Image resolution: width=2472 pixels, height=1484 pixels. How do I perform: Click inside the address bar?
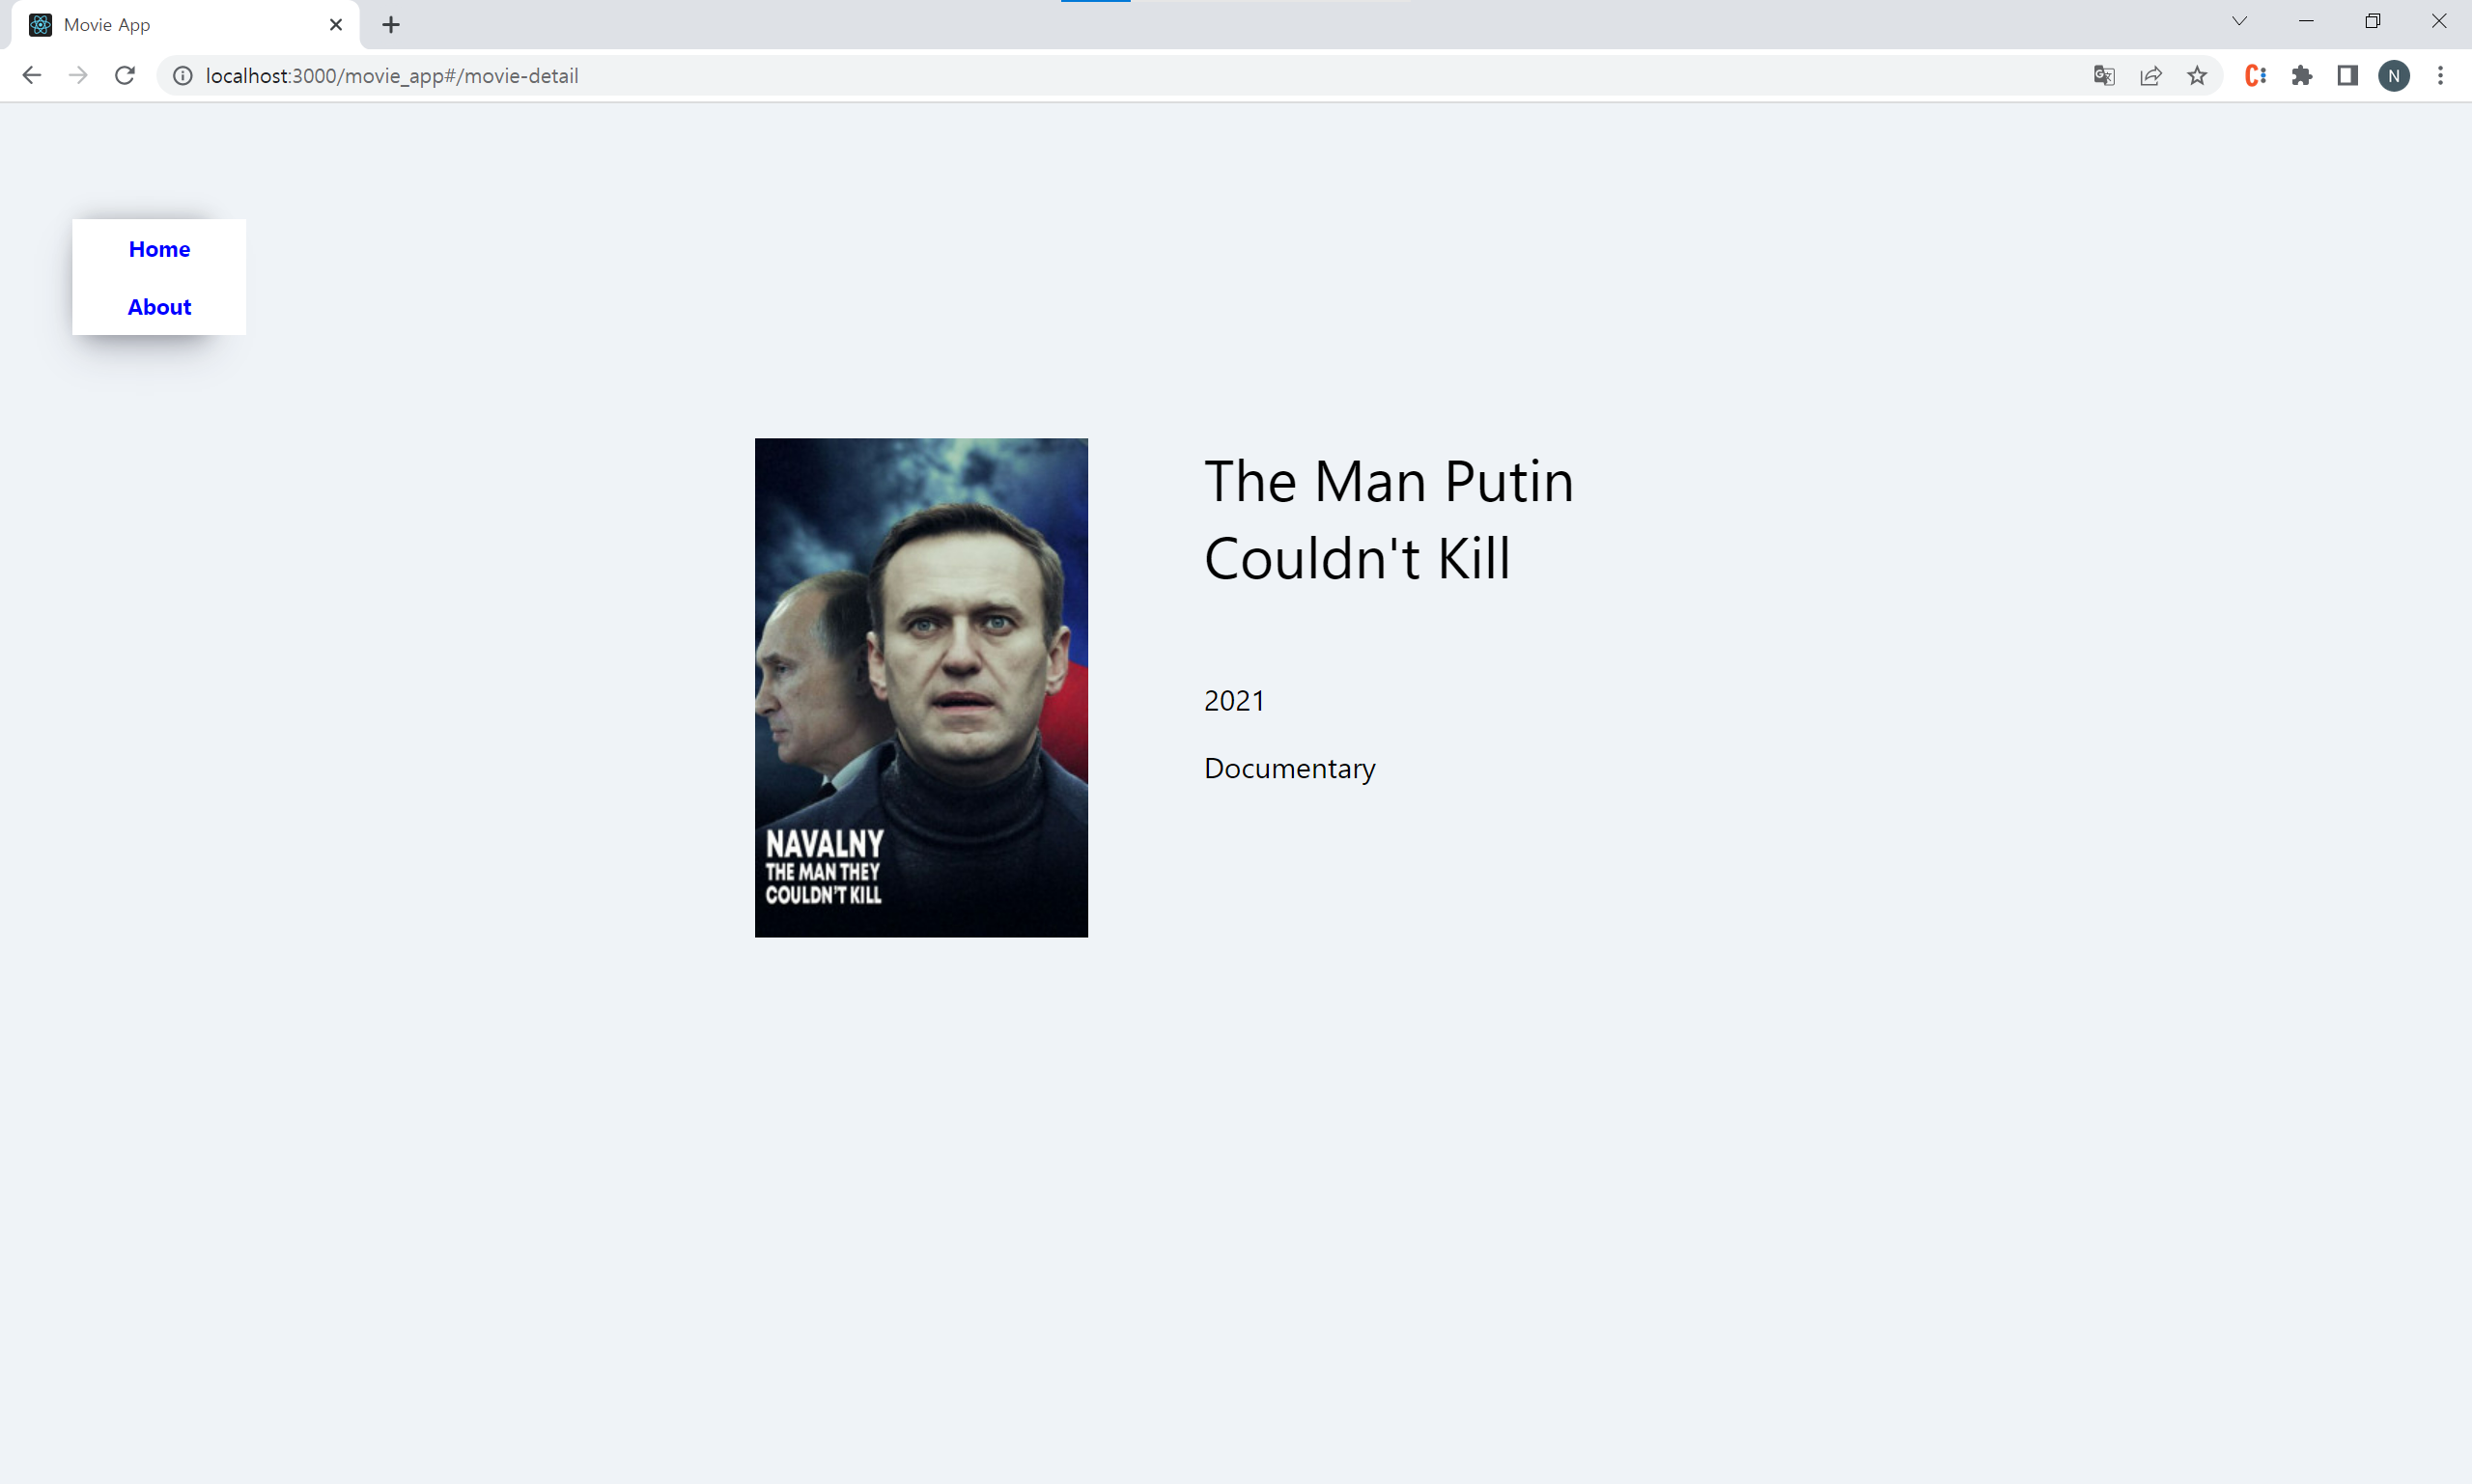tap(700, 75)
